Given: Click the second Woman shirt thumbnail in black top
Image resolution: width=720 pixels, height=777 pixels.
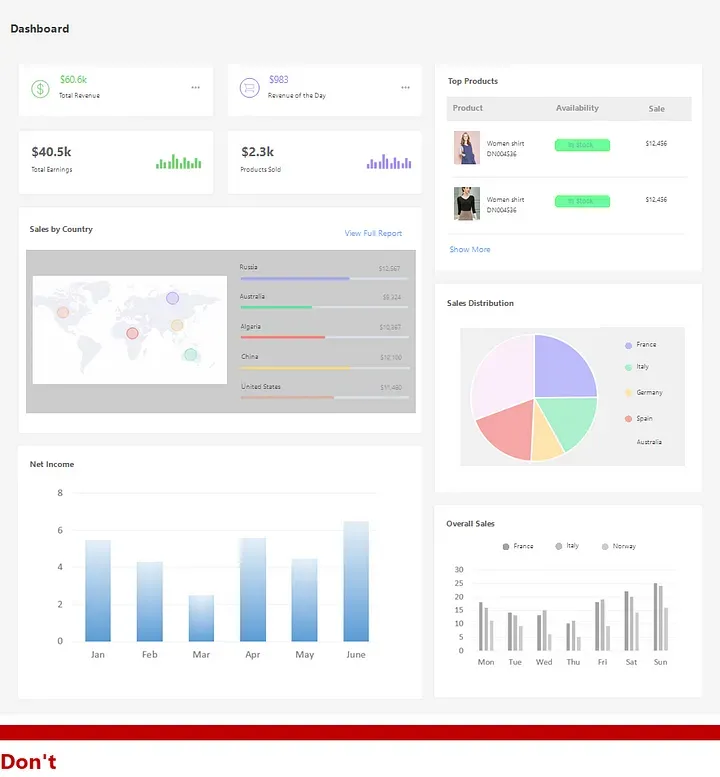Looking at the screenshot, I should coord(467,203).
